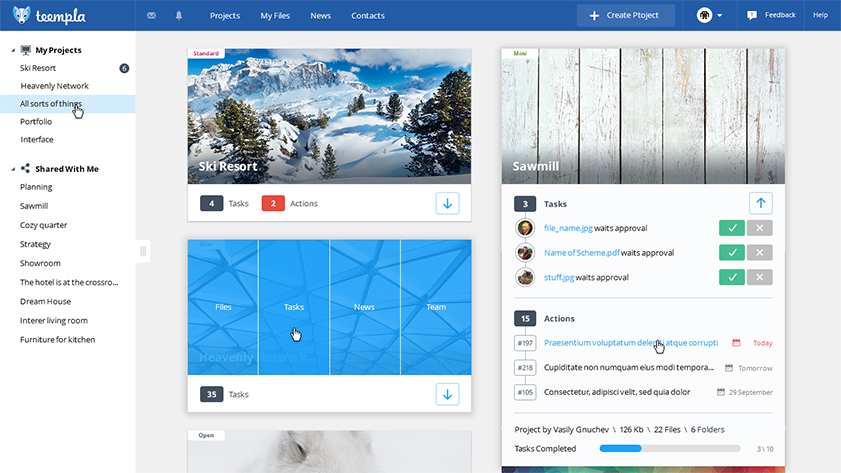Open the user avatar dropdown menu
The width and height of the screenshot is (841, 473).
click(710, 16)
